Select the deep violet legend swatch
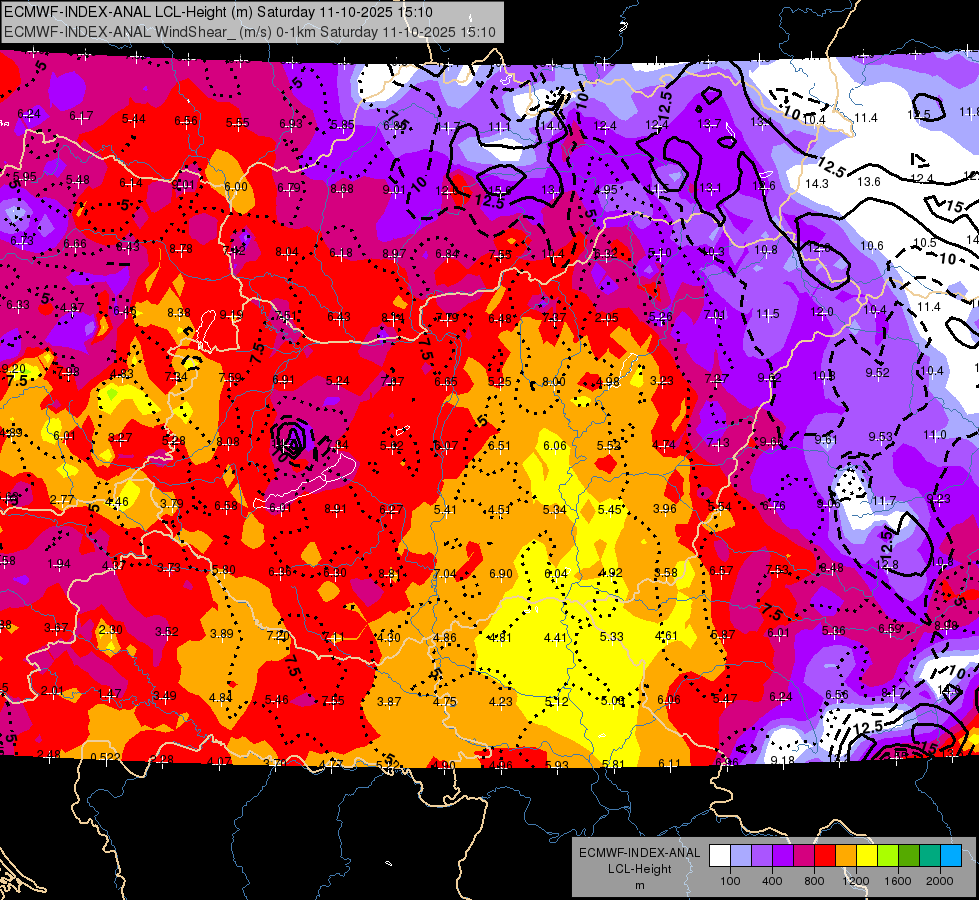The image size is (979, 900). coord(783,856)
